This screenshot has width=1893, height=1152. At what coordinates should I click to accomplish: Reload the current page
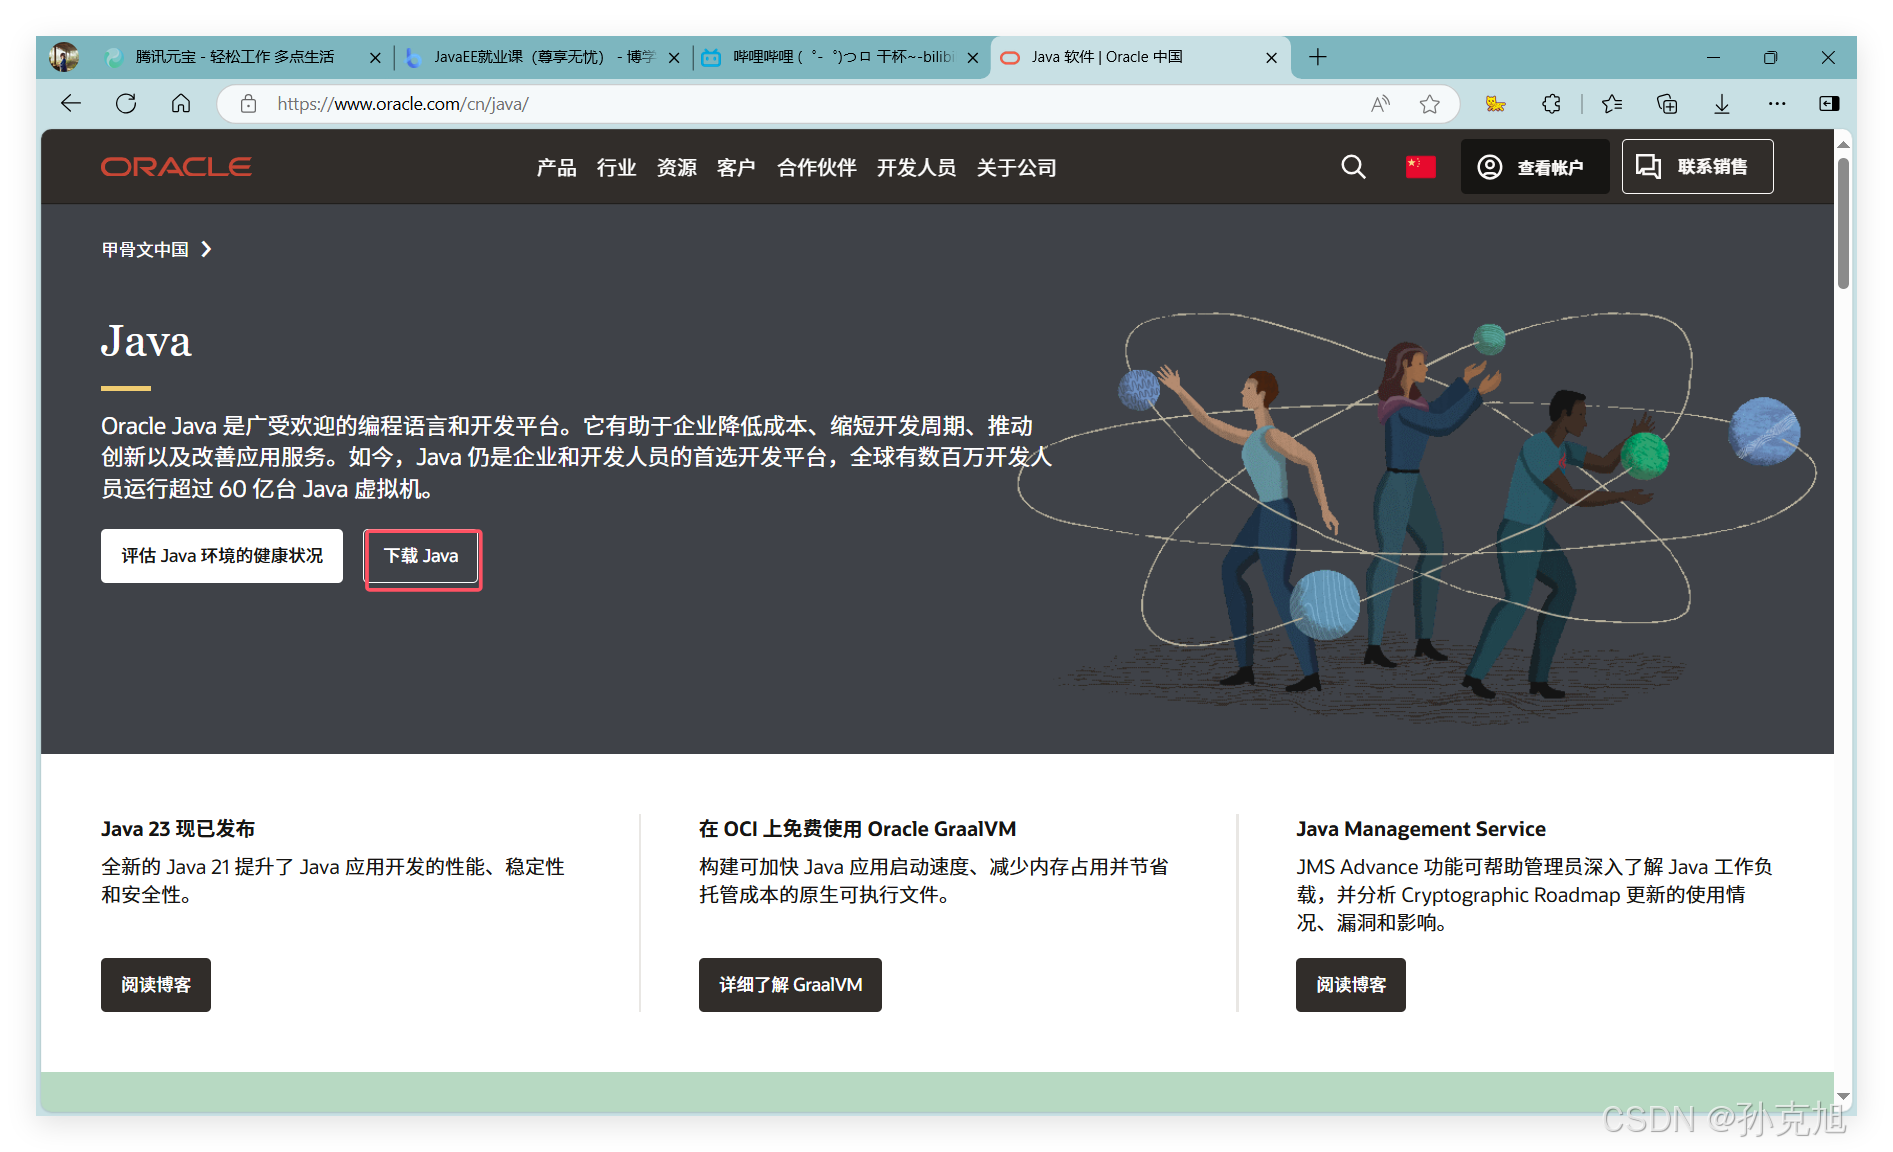[x=126, y=103]
